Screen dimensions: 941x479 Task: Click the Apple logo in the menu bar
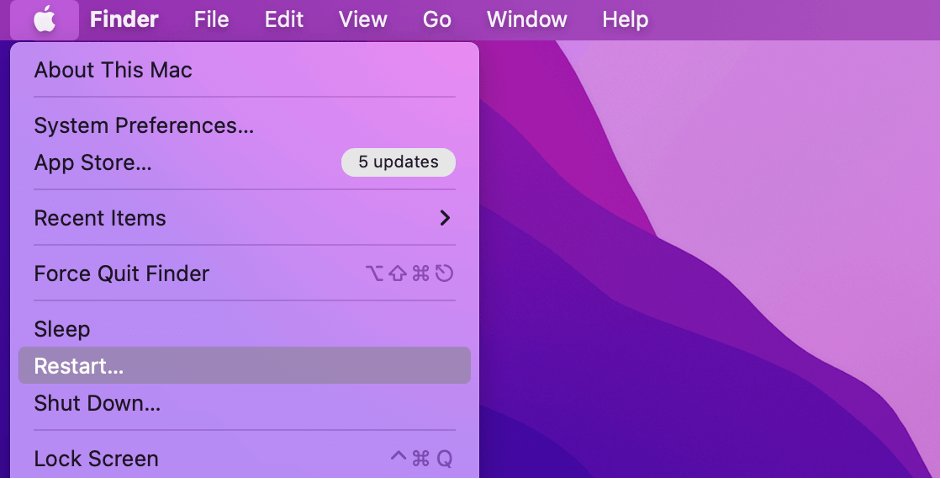pyautogui.click(x=44, y=19)
